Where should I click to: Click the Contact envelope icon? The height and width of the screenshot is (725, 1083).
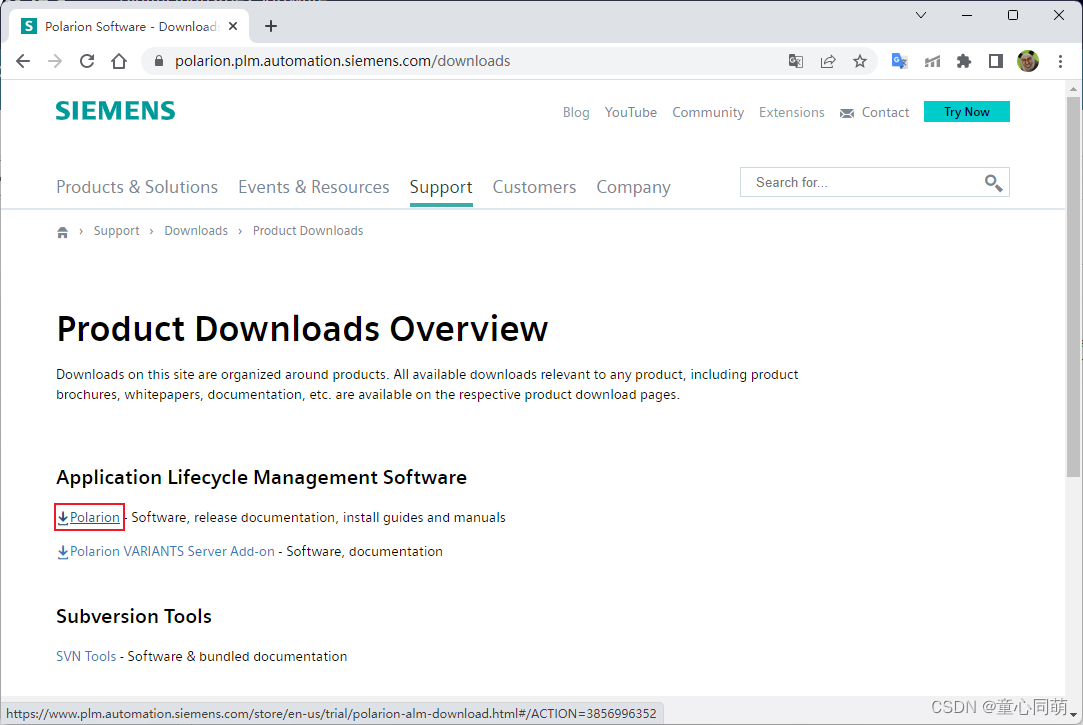(847, 113)
